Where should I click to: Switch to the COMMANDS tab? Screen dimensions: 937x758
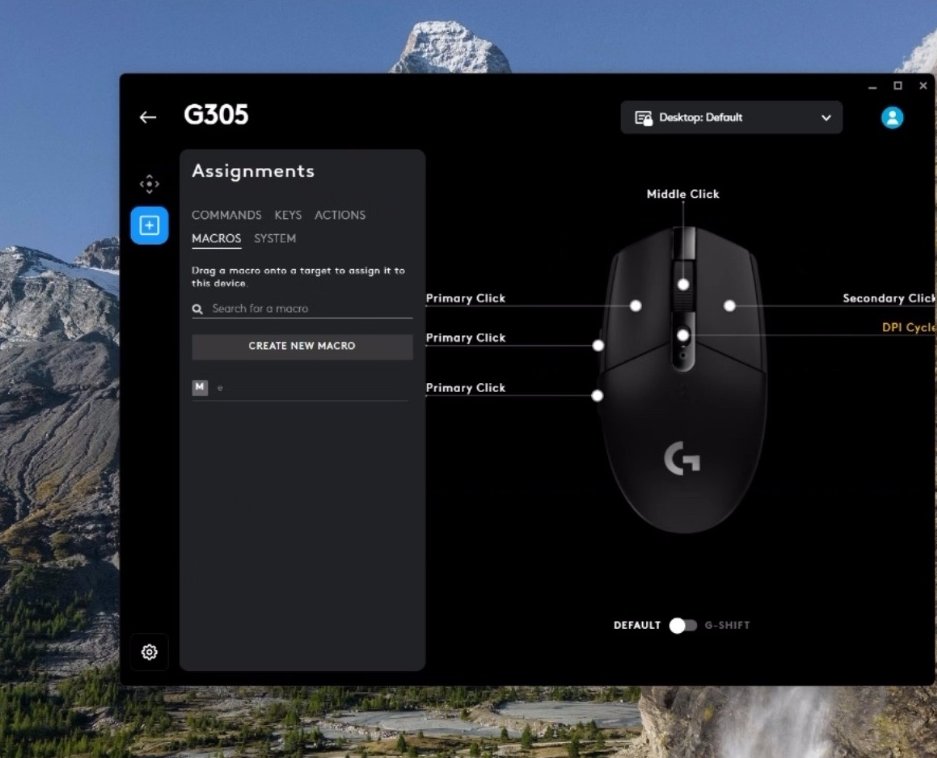click(x=226, y=215)
